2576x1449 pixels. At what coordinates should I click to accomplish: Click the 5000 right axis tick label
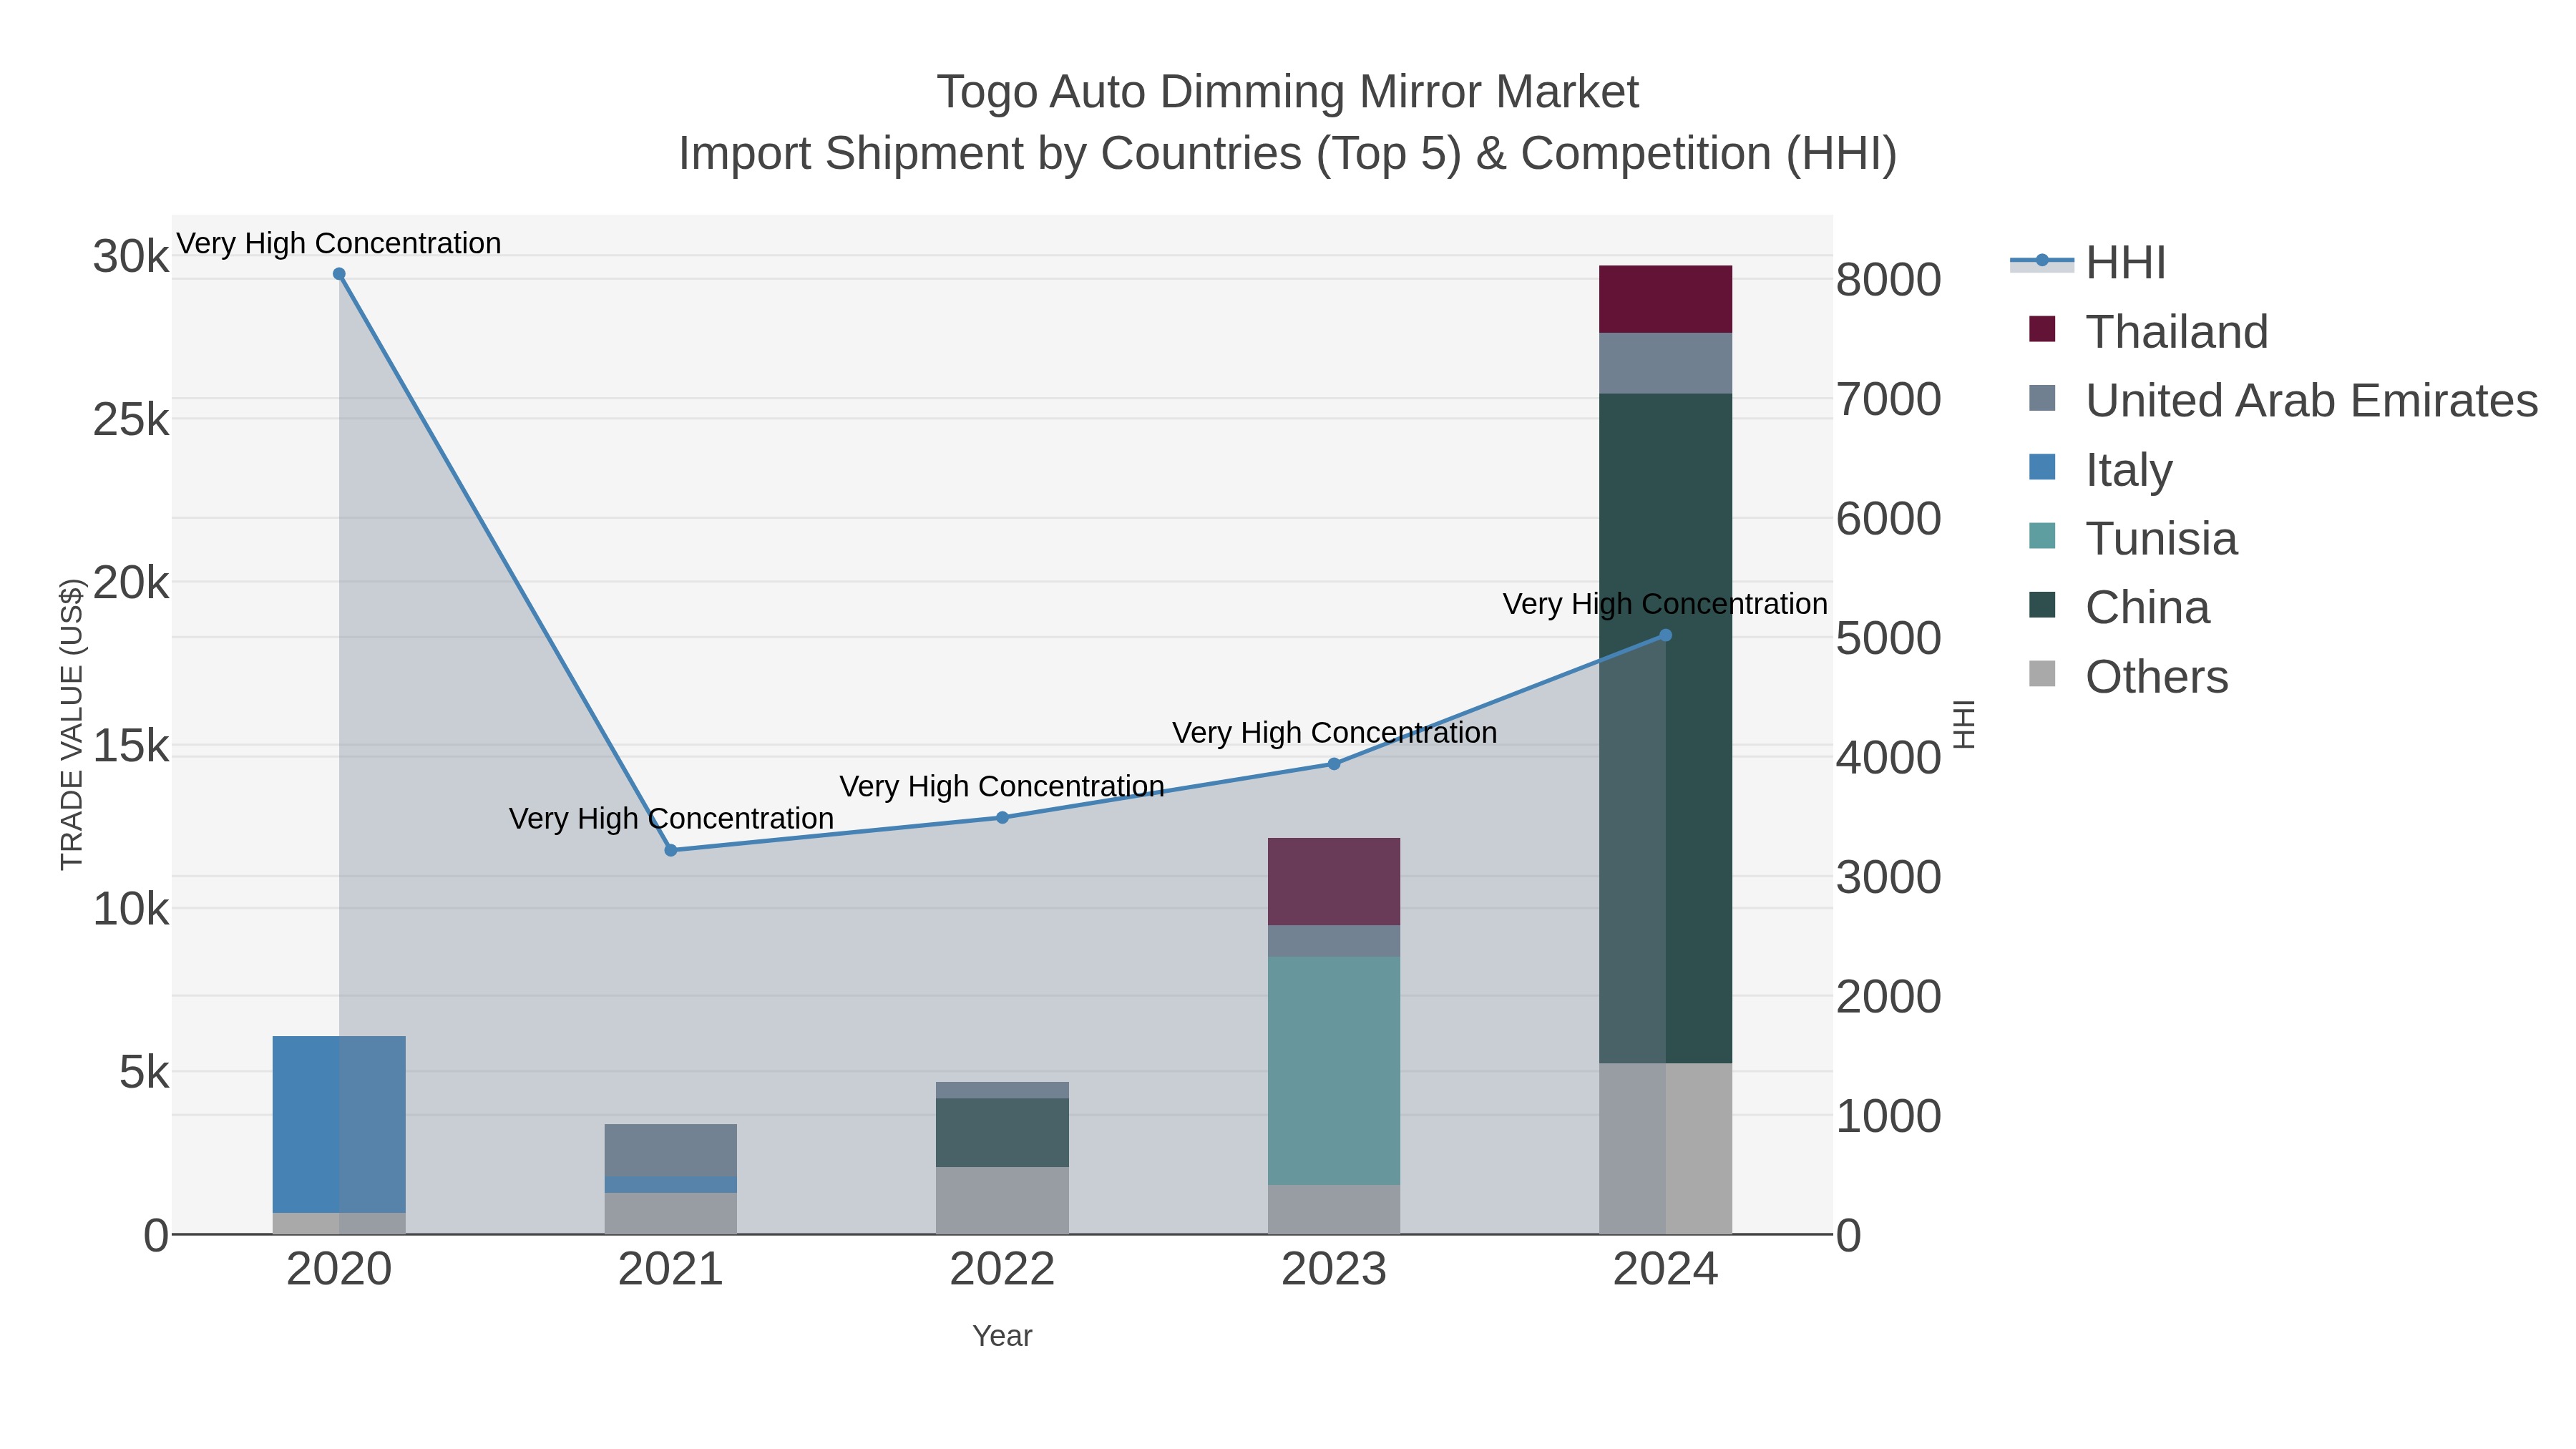[x=1889, y=638]
